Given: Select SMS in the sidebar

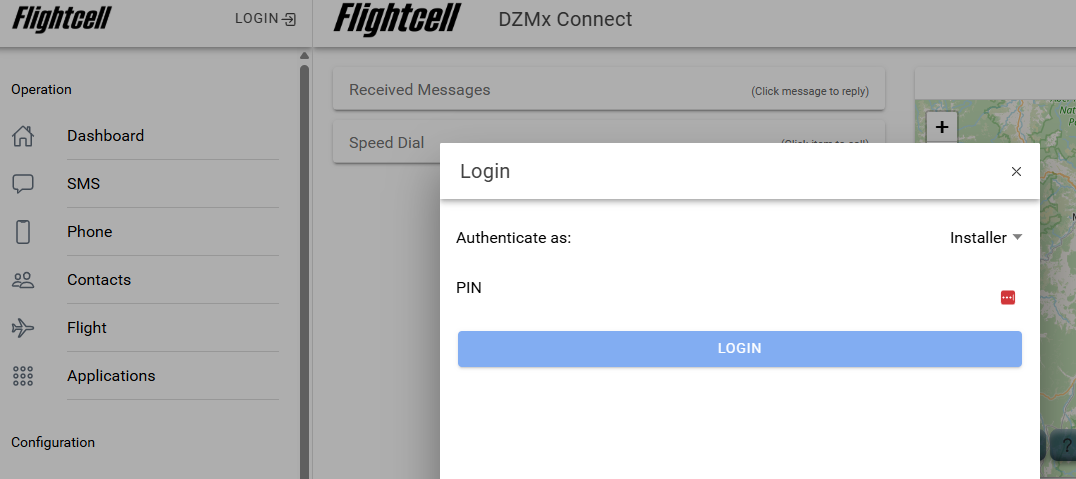Looking at the screenshot, I should click(x=84, y=184).
